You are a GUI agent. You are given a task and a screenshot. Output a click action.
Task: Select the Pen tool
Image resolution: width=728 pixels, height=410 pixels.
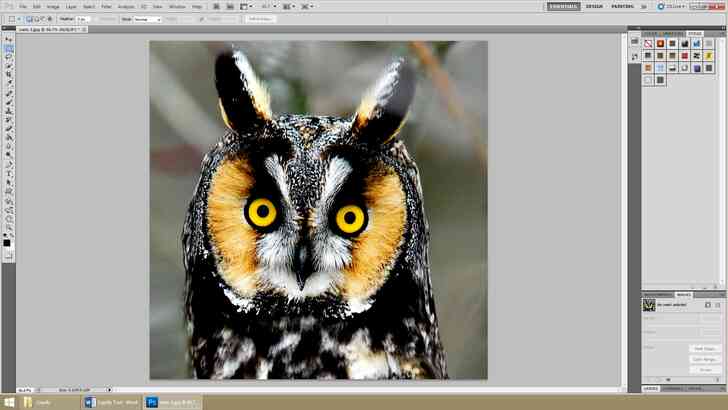8,165
